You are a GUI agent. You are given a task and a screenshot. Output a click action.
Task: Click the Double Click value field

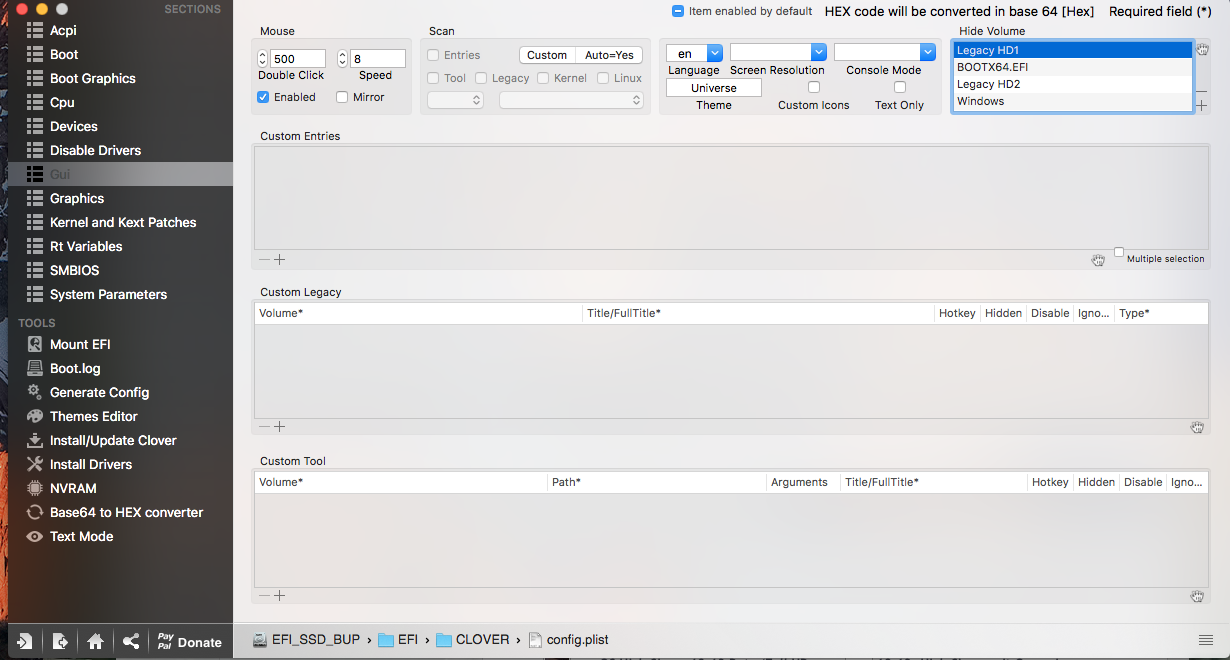click(297, 59)
